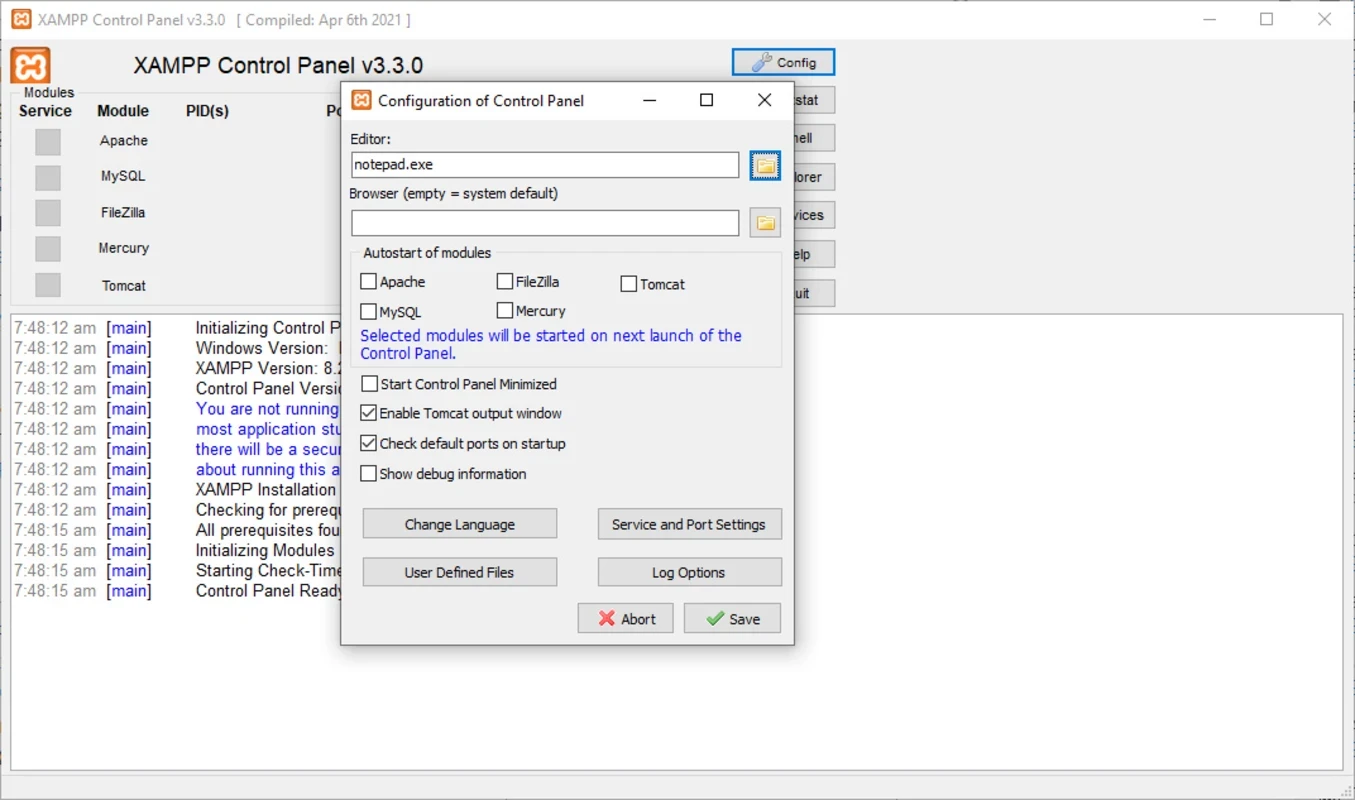
Task: Click the Tomcat service install box
Action: tap(48, 285)
